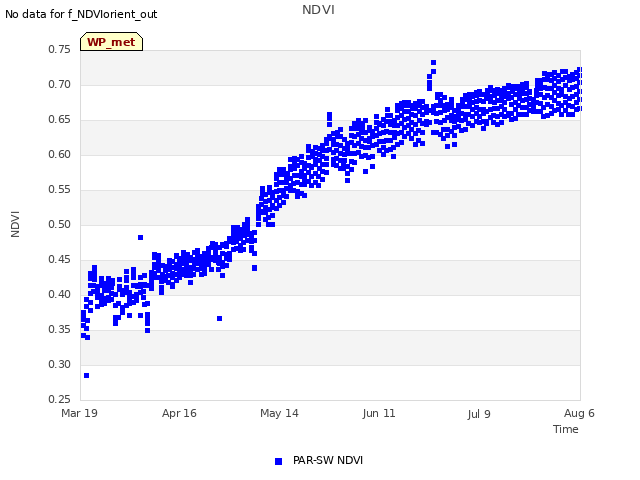Click the 'No data for f_NDVIorient_out' message
The width and height of the screenshot is (640, 480).
(x=81, y=14)
